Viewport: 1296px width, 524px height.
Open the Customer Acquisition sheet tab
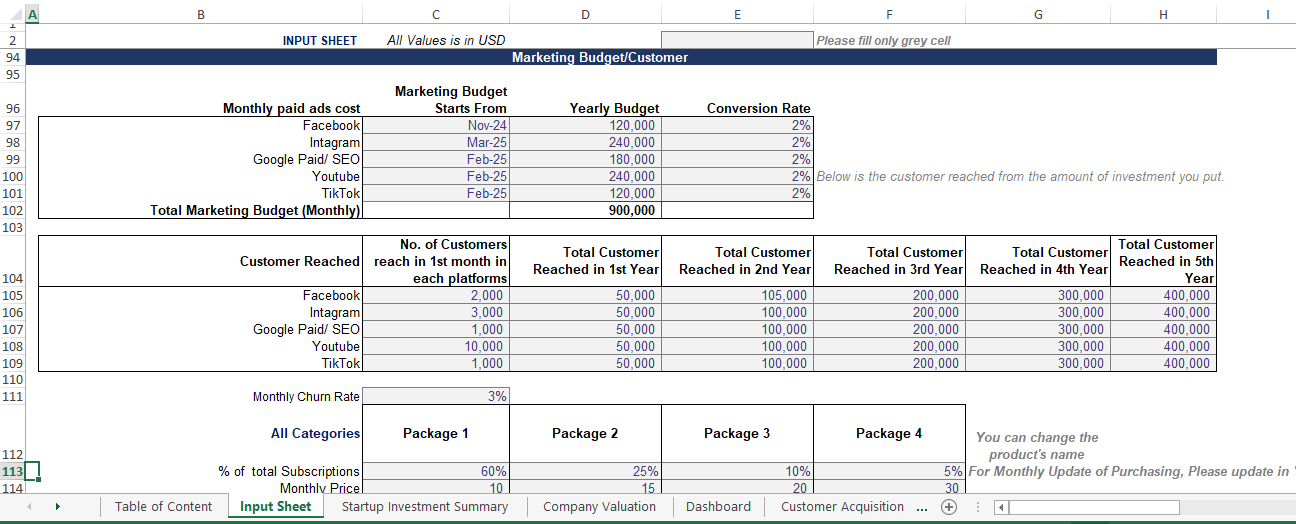tap(842, 507)
